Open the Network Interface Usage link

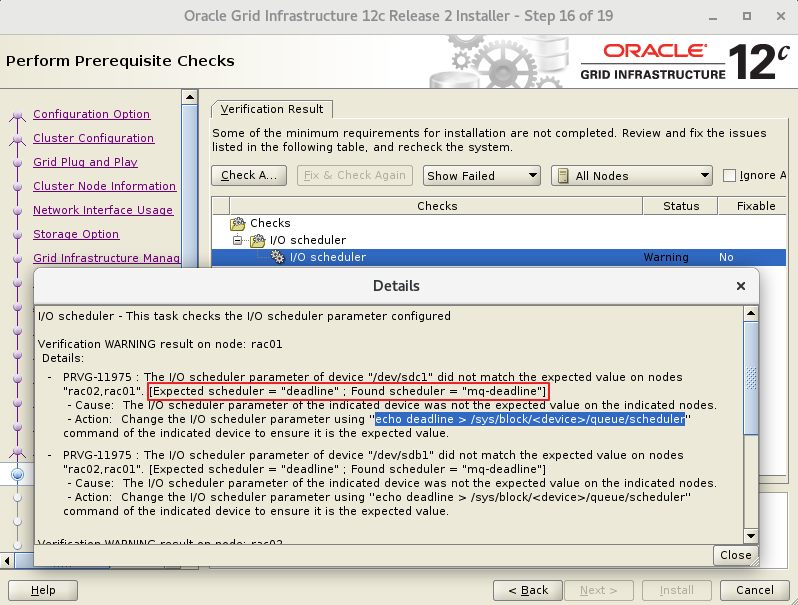point(103,210)
